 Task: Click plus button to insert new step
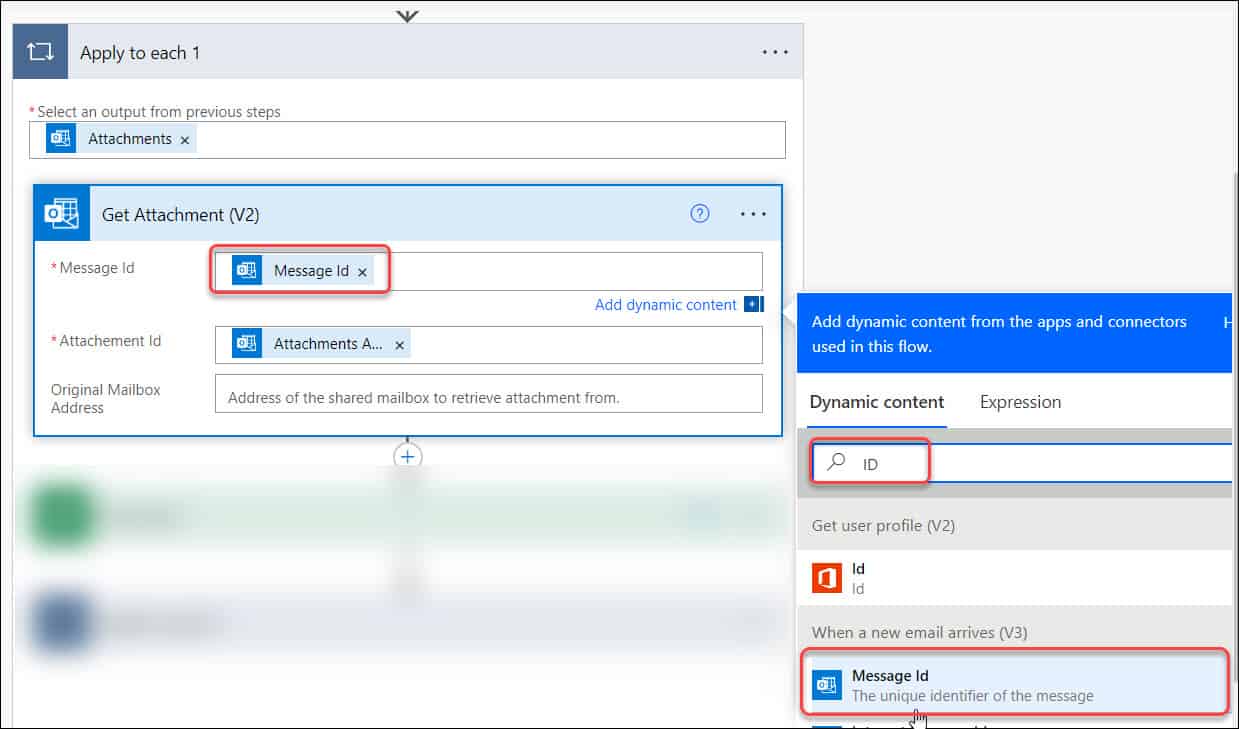coord(407,456)
